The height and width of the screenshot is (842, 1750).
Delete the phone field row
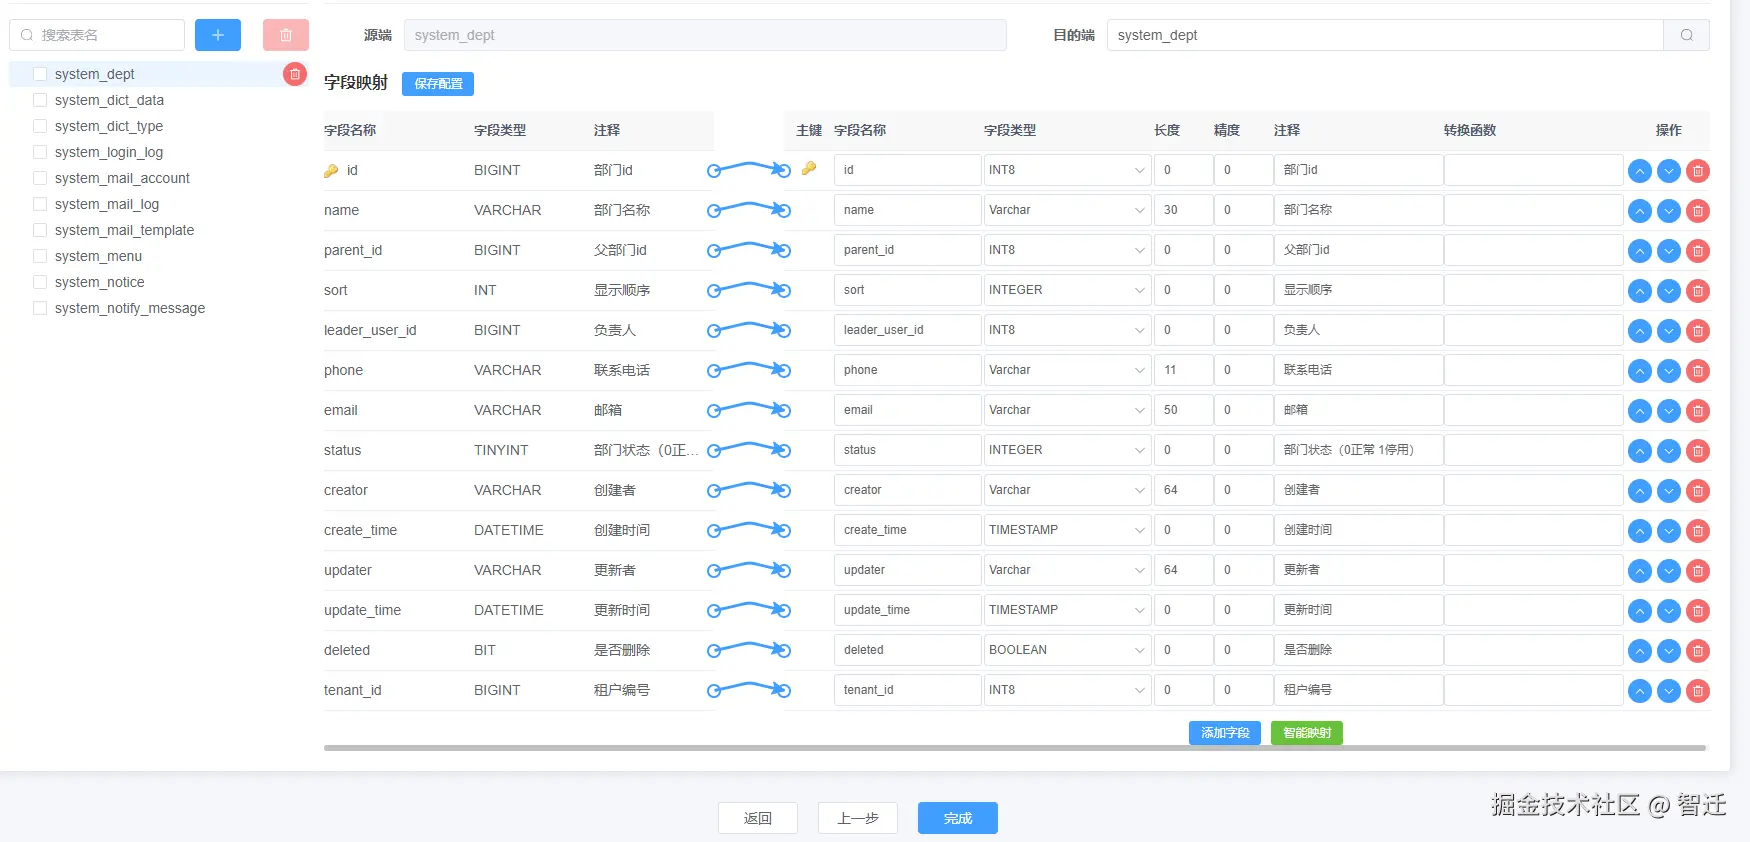tap(1698, 371)
